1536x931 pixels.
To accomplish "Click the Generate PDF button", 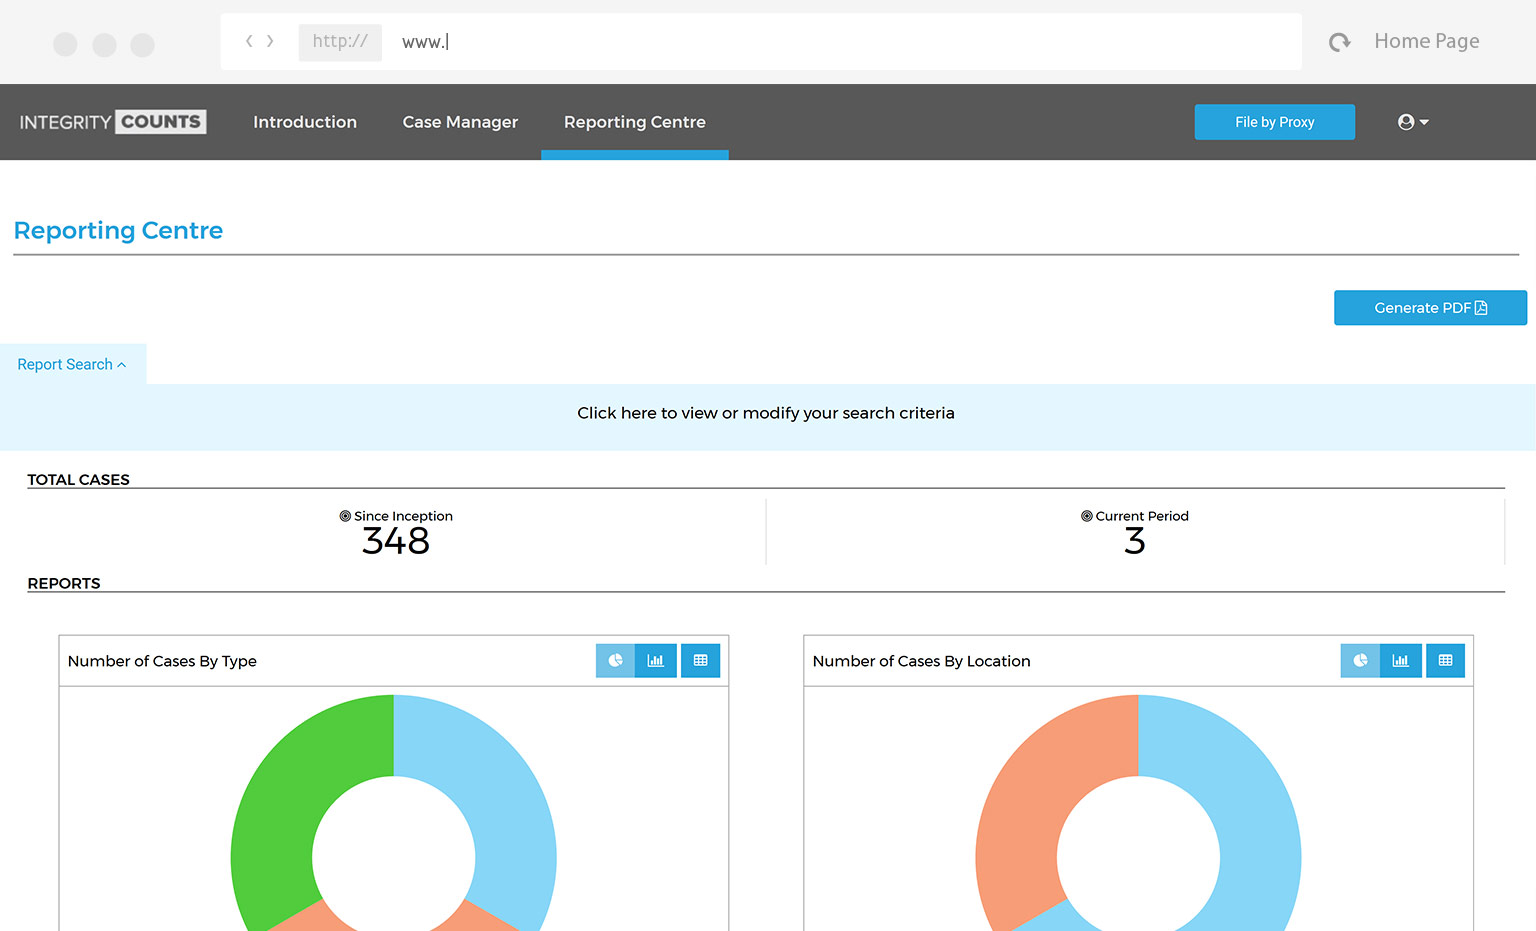I will [x=1430, y=308].
